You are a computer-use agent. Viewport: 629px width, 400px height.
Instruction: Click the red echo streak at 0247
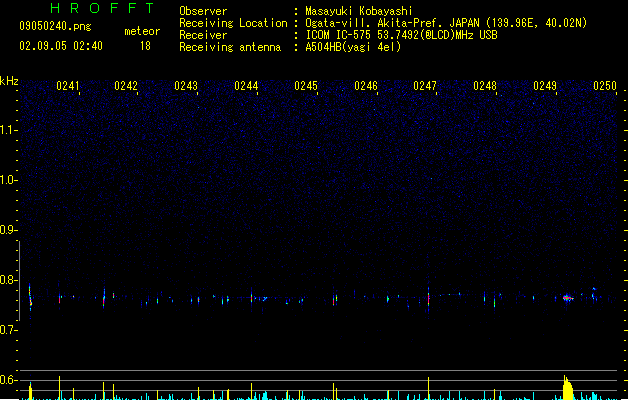pos(428,298)
